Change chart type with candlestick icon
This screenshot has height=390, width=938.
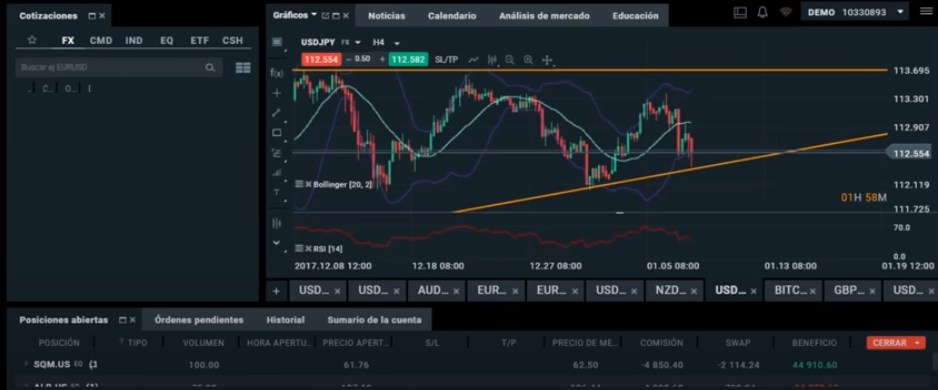[x=492, y=60]
